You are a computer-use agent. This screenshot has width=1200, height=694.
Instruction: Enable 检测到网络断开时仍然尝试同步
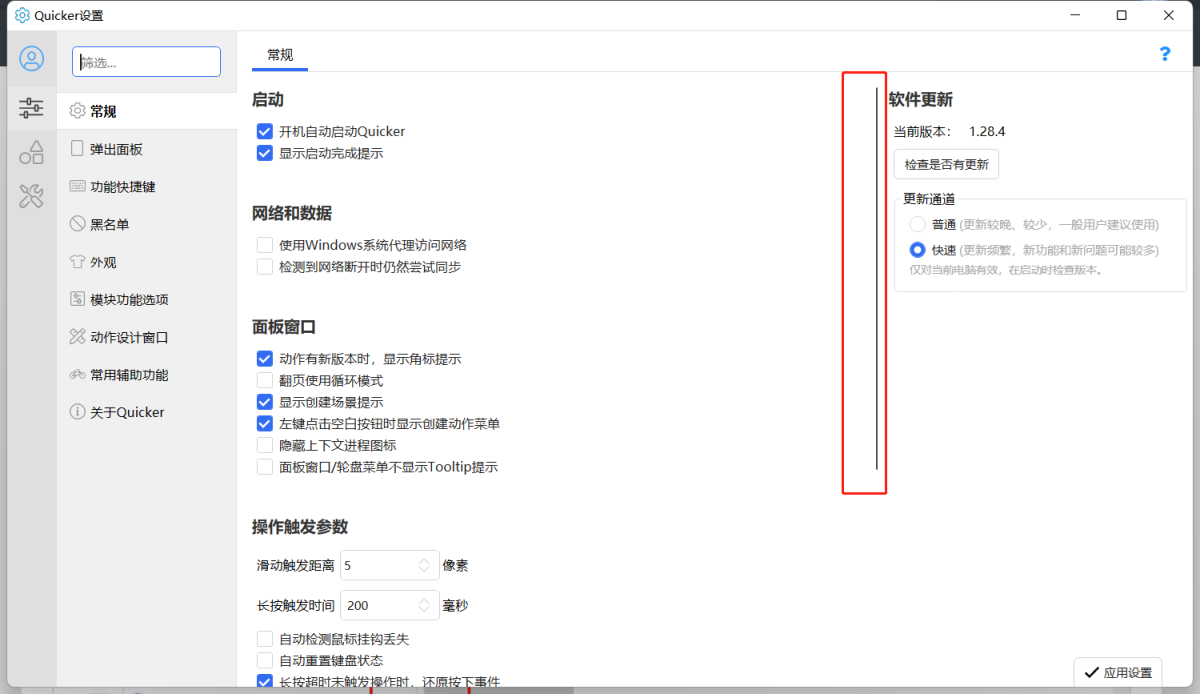(265, 267)
